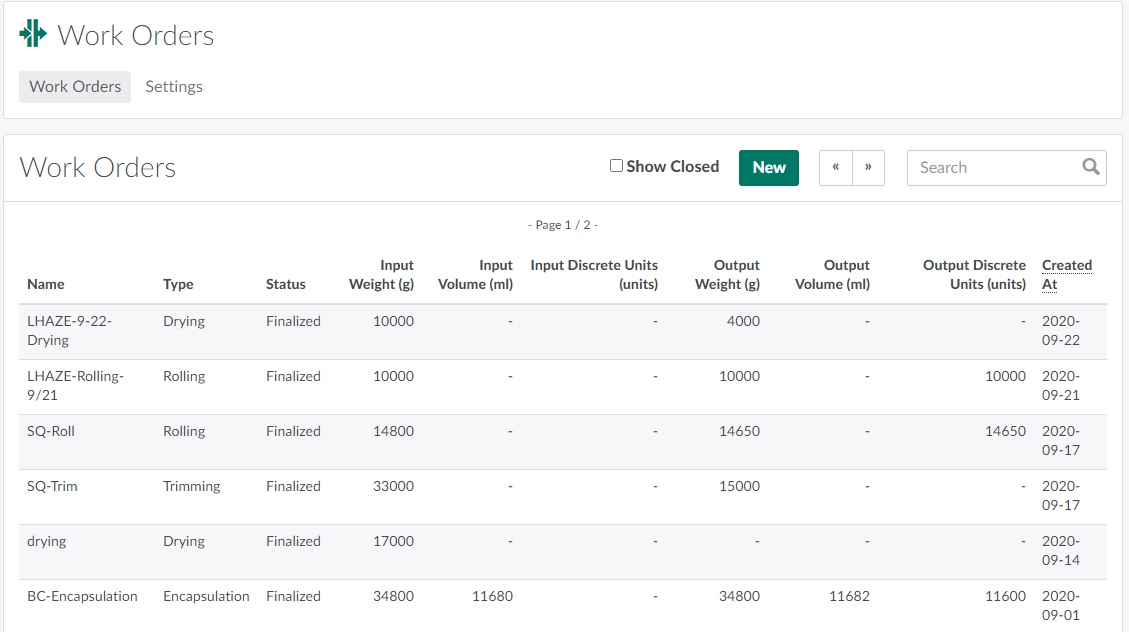The width and height of the screenshot is (1129, 632).
Task: Switch to the Settings tab
Action: coord(174,87)
